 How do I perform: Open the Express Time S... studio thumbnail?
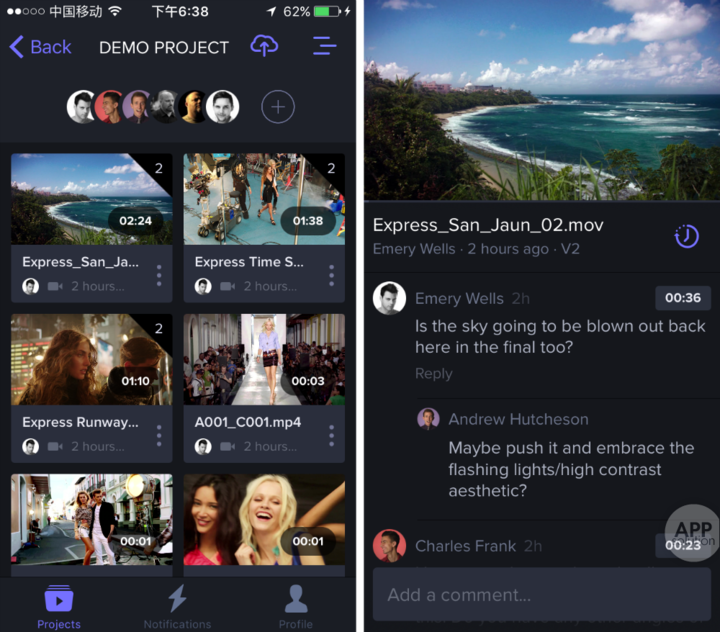(264, 199)
